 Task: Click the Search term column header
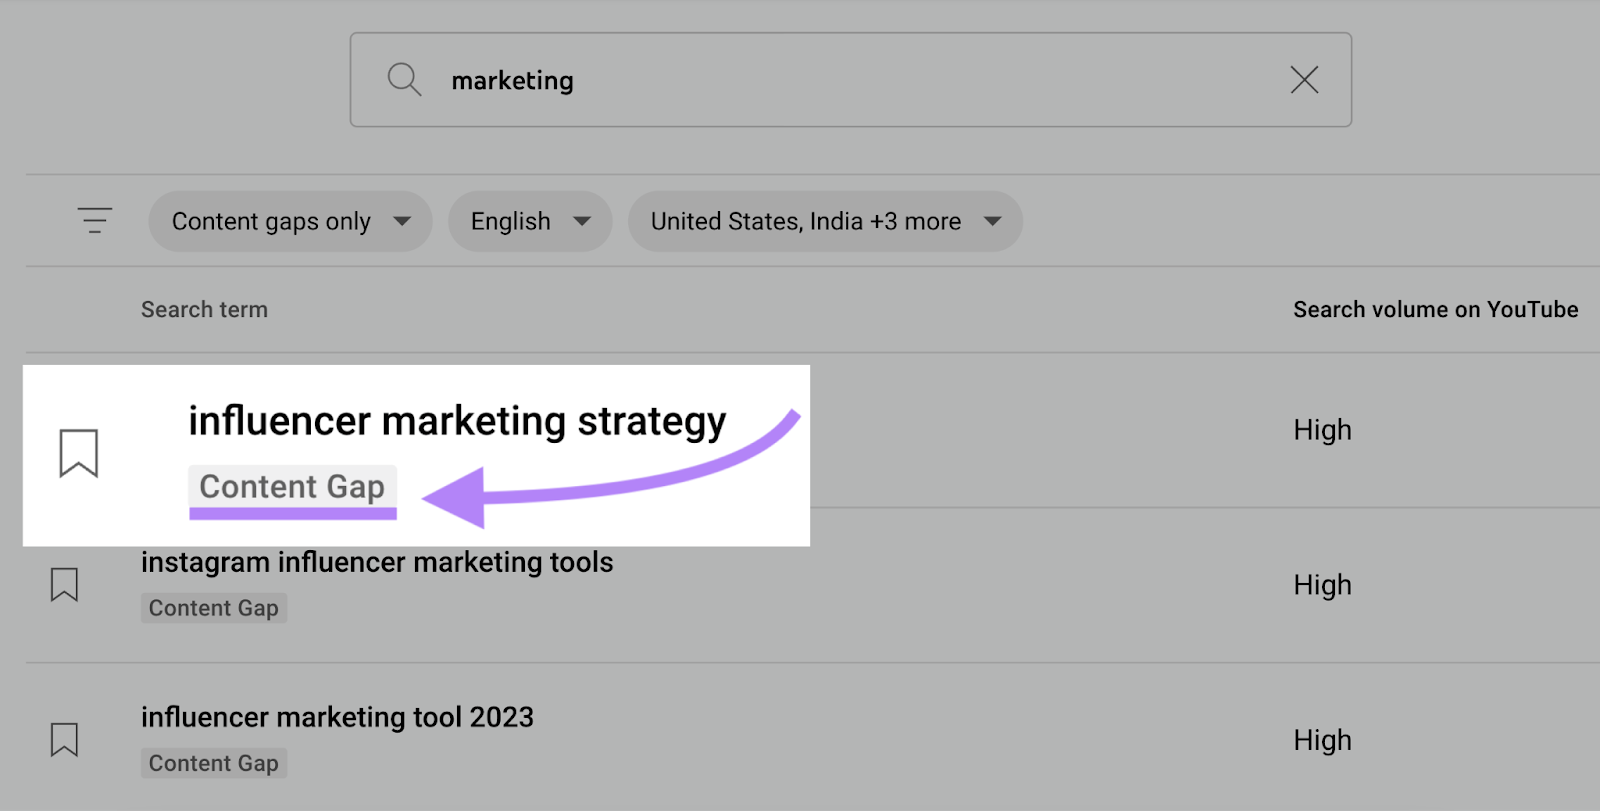(204, 310)
